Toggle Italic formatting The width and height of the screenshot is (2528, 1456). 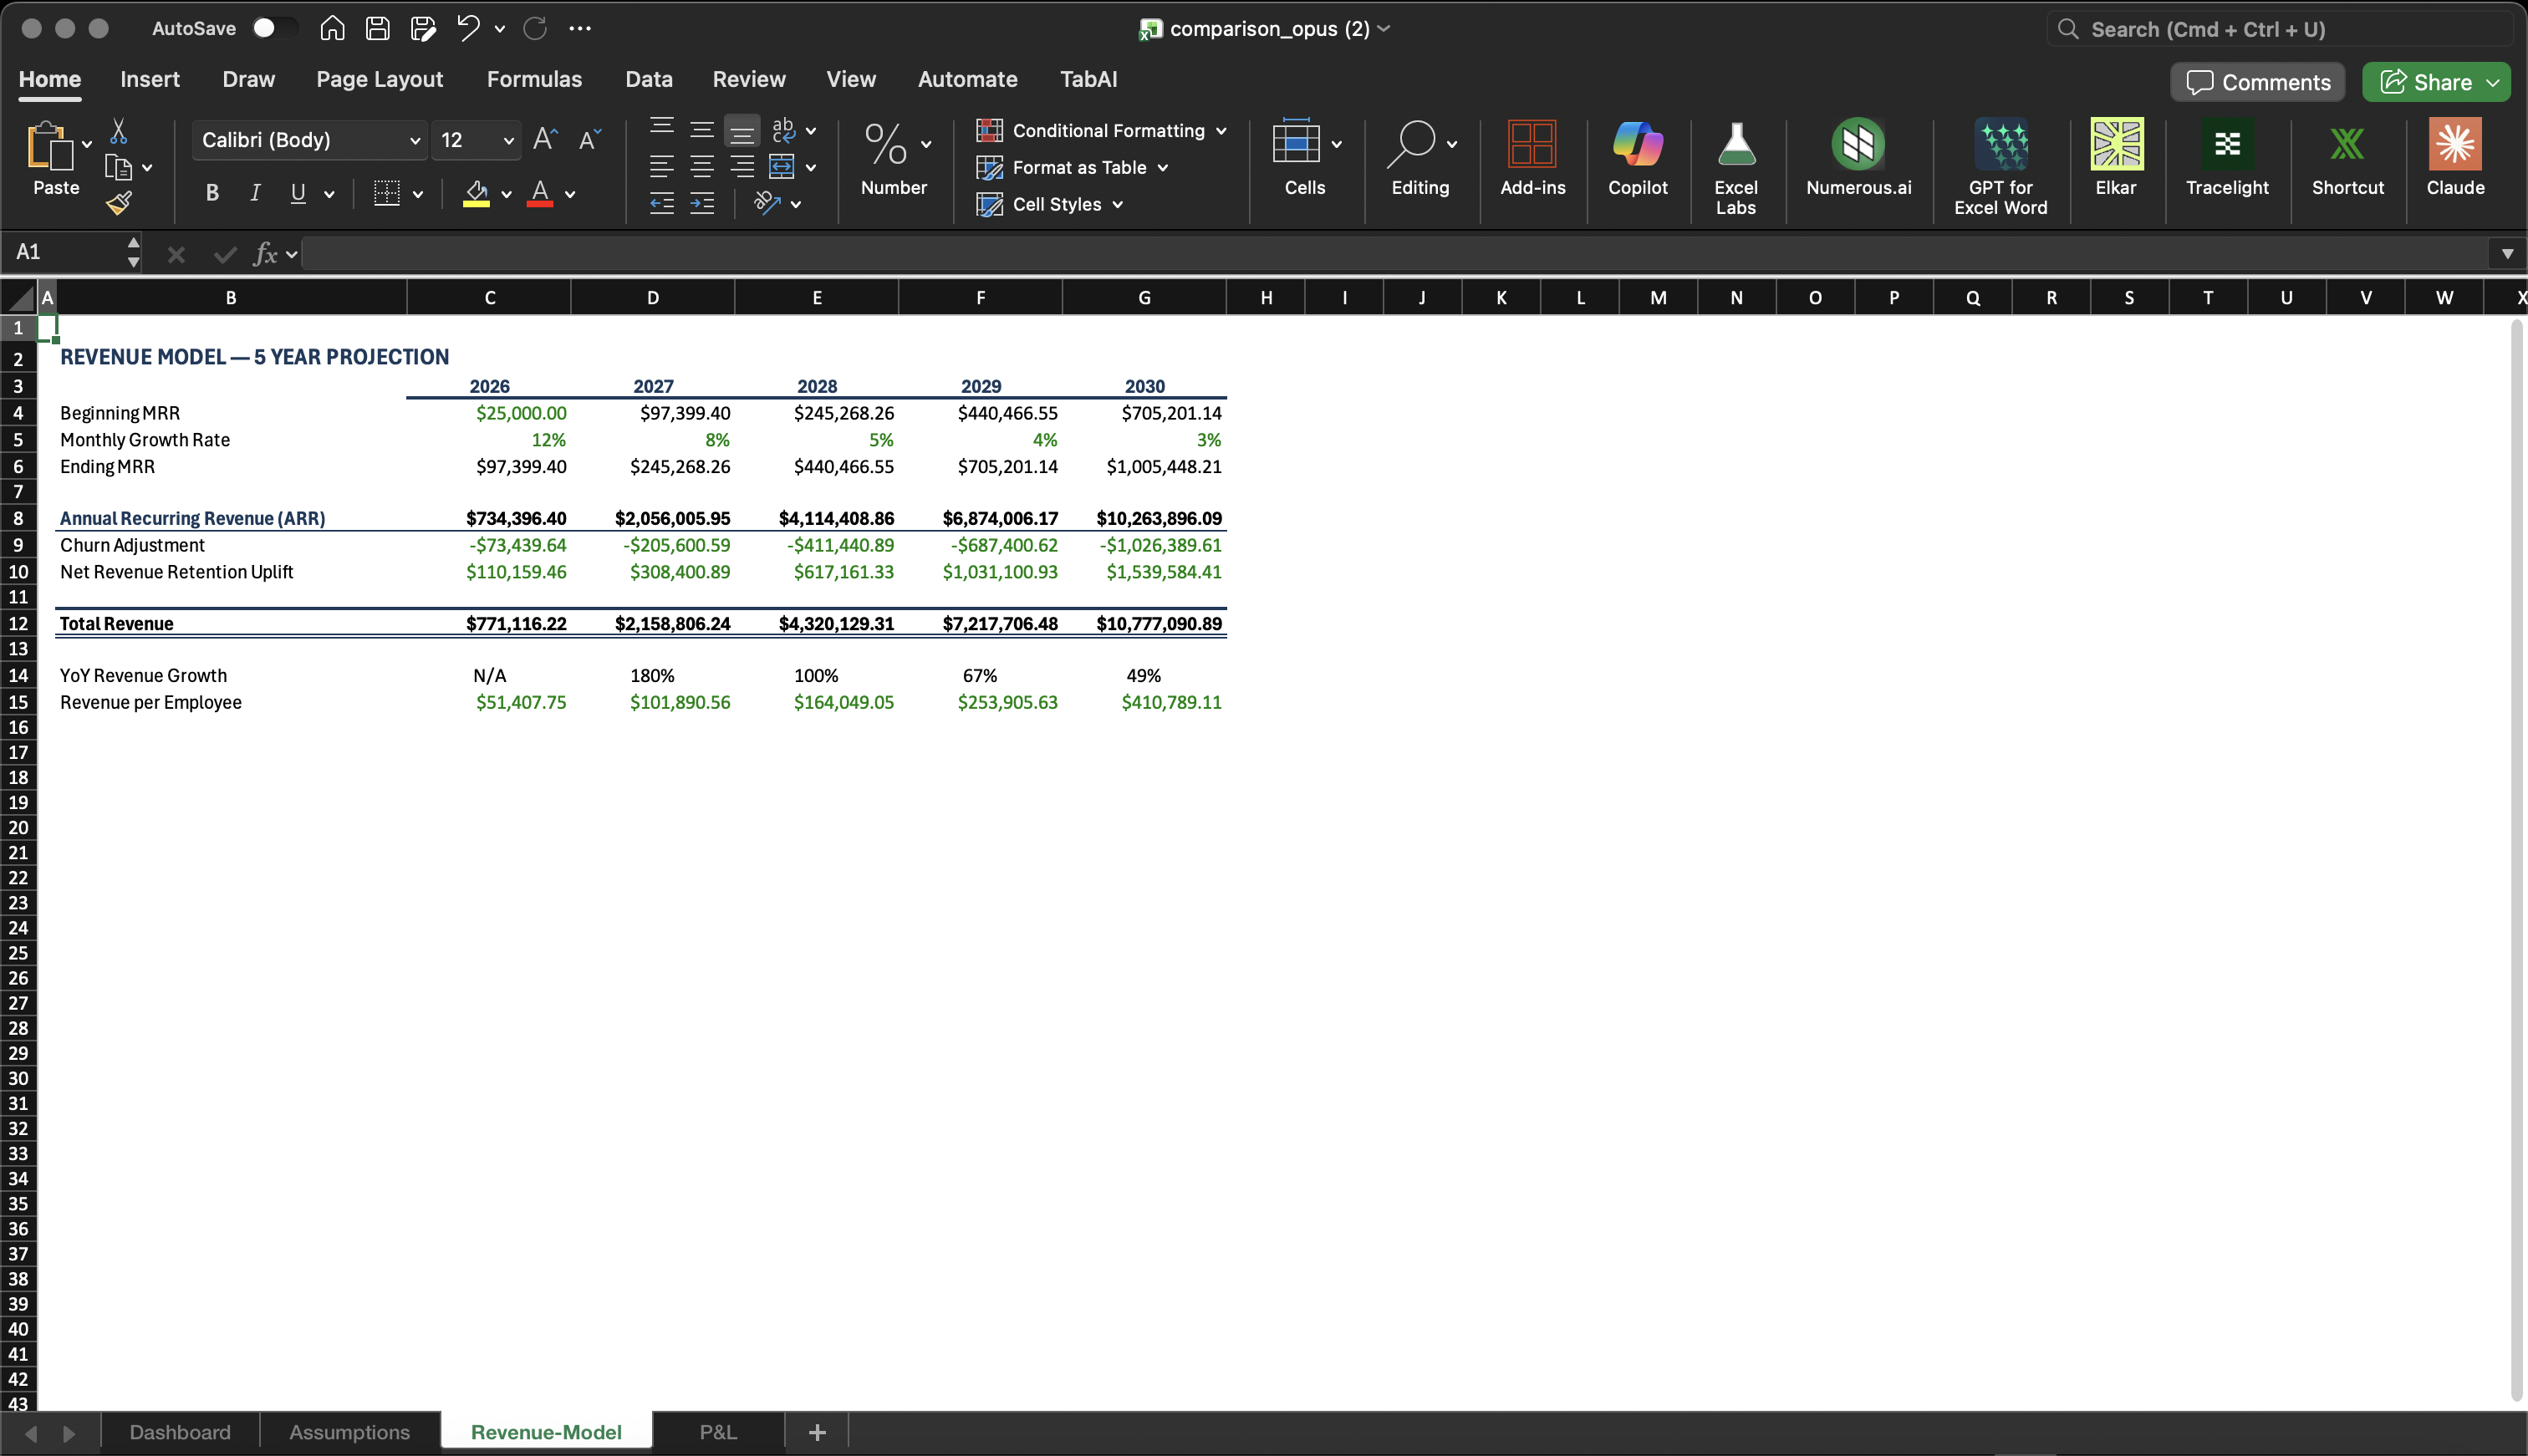point(255,193)
